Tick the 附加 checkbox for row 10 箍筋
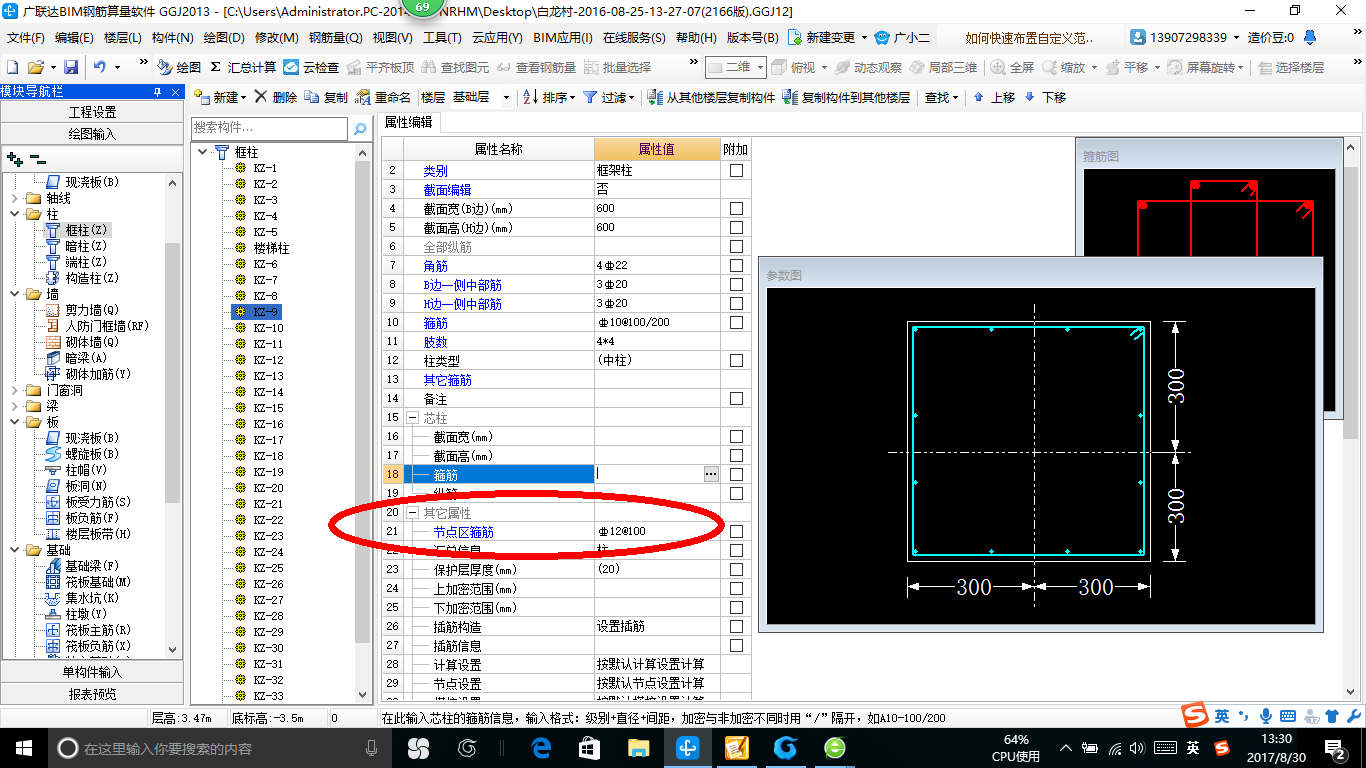The image size is (1366, 768). (736, 323)
